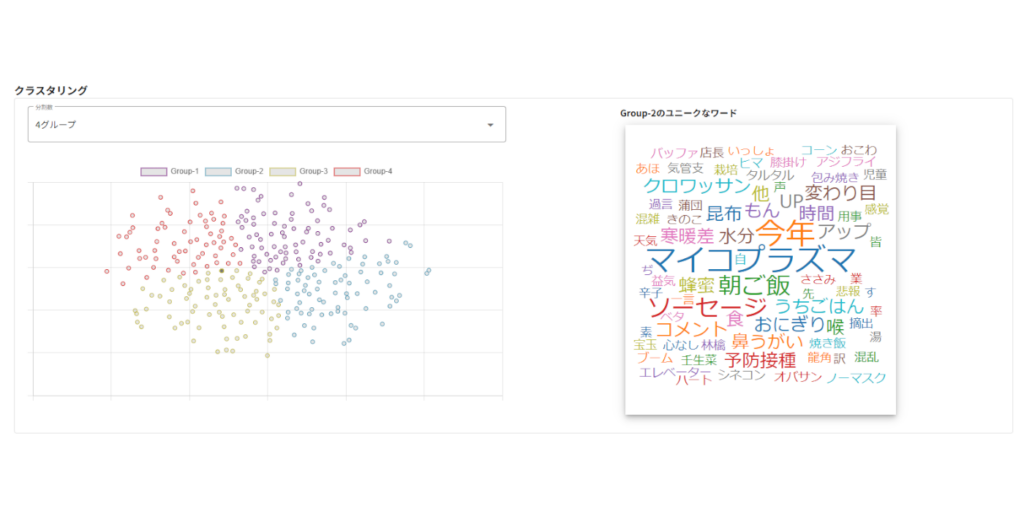Select the green 朝ご飯 word

(x=753, y=286)
